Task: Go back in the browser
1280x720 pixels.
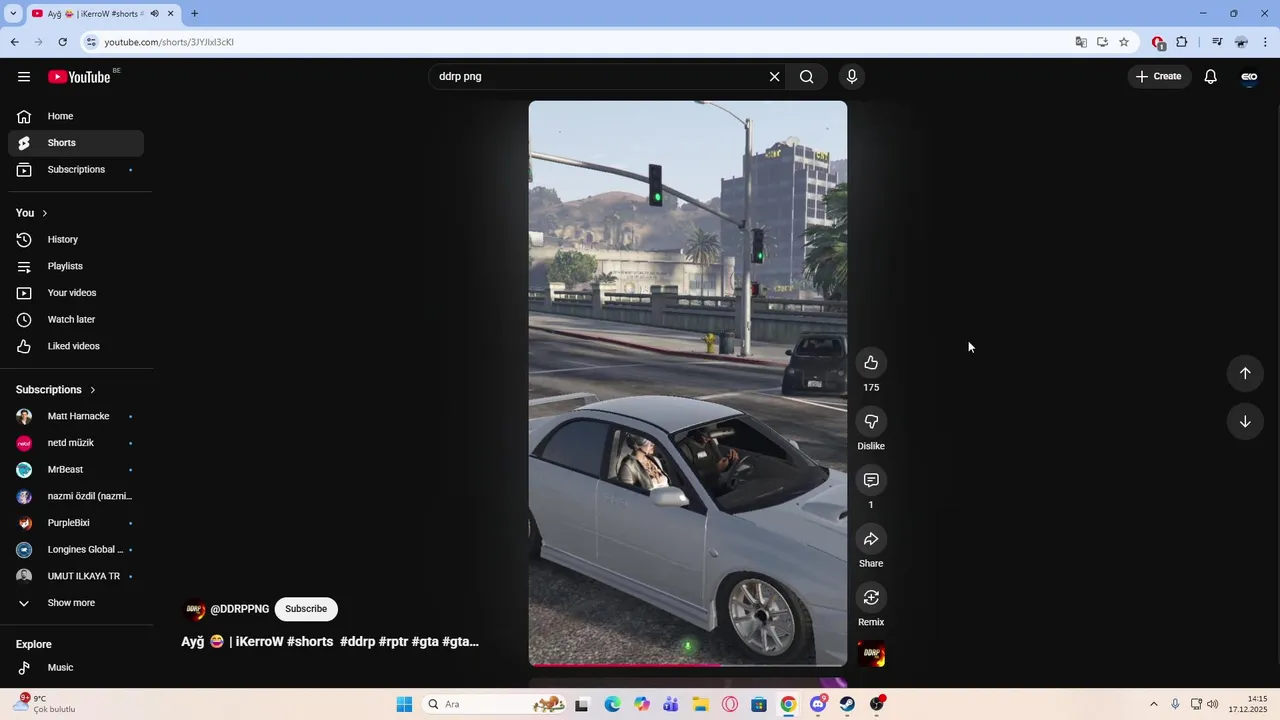Action: (14, 42)
